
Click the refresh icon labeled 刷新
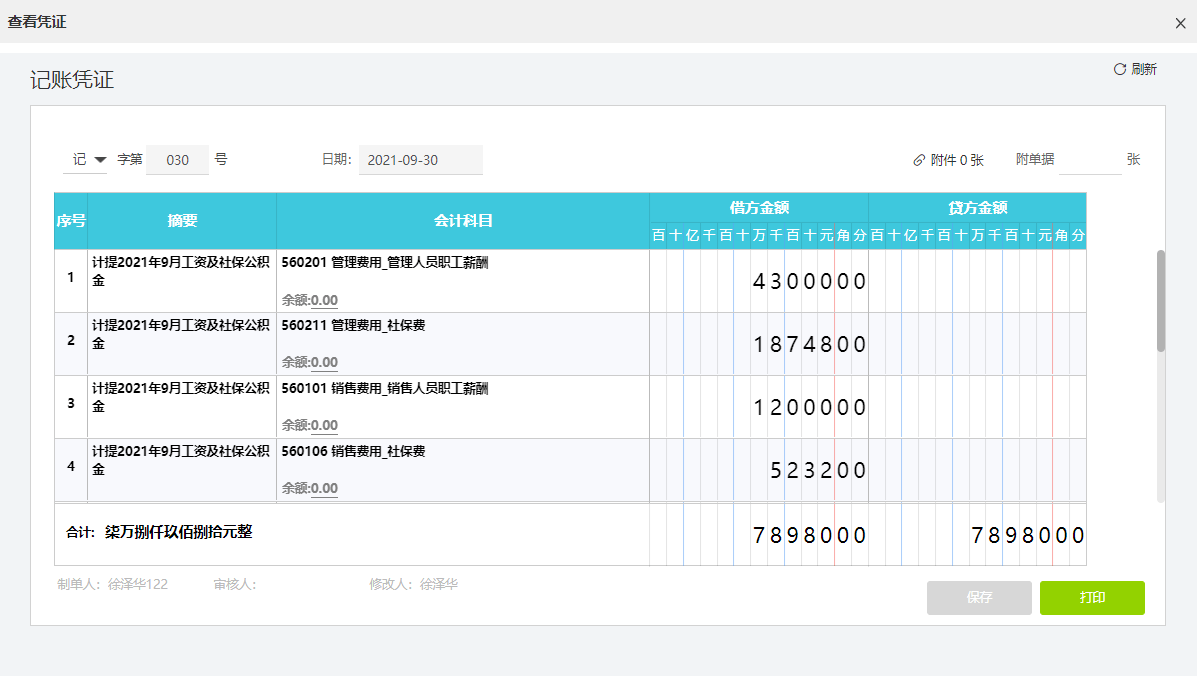pos(1120,69)
